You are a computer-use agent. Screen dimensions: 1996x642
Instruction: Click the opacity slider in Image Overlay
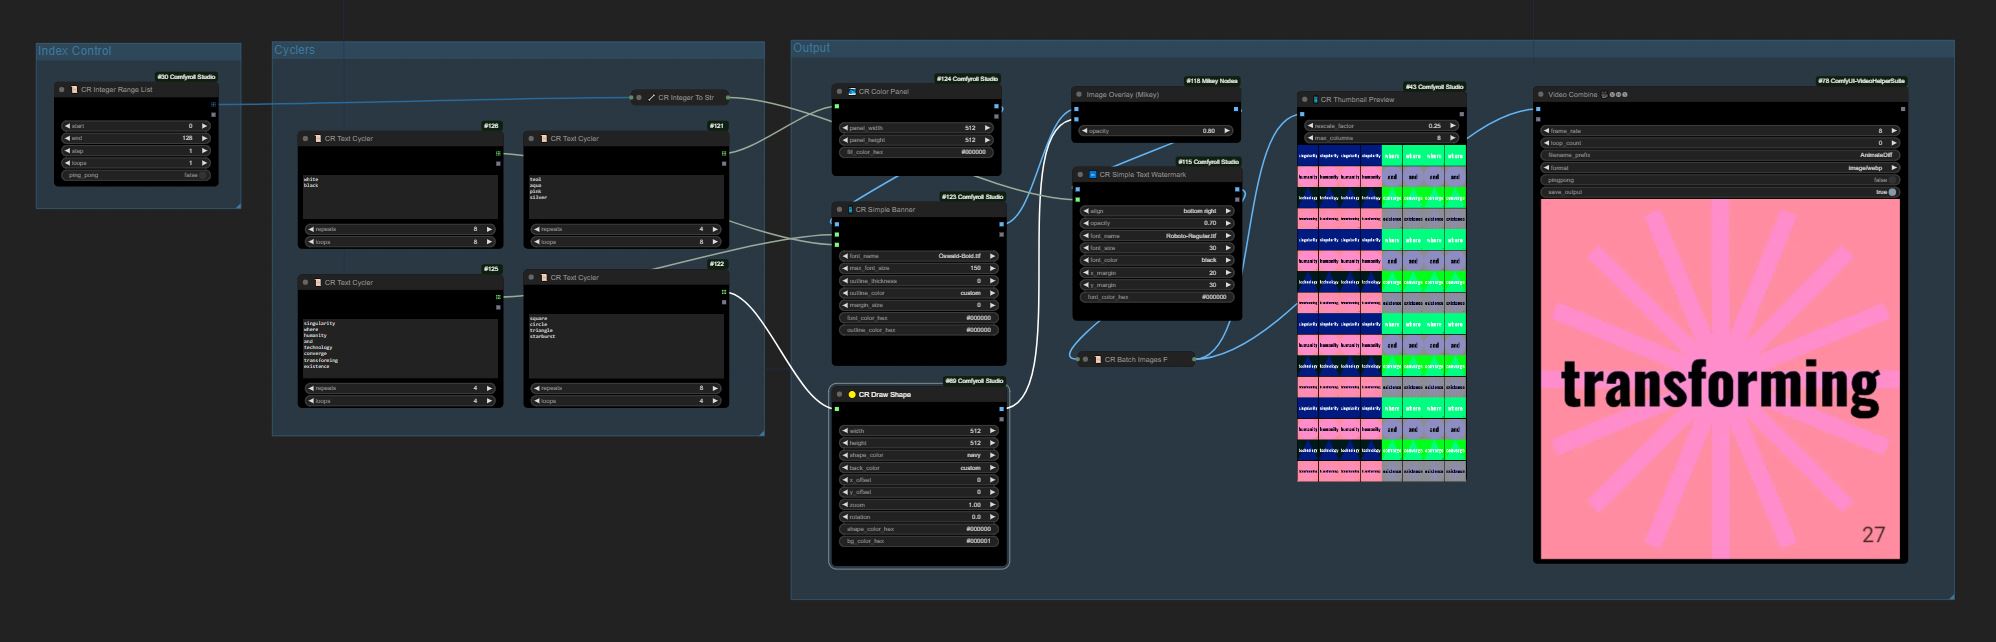pyautogui.click(x=1157, y=131)
